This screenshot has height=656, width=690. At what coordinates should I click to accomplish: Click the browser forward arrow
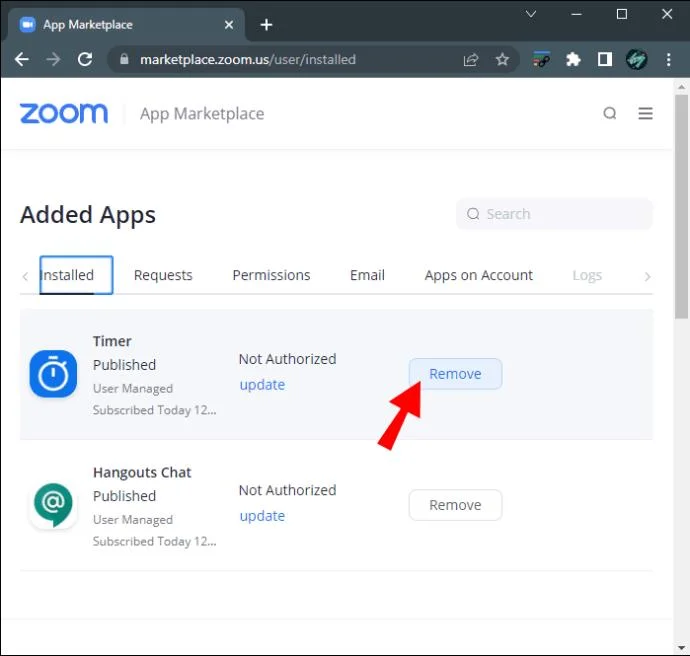53,59
